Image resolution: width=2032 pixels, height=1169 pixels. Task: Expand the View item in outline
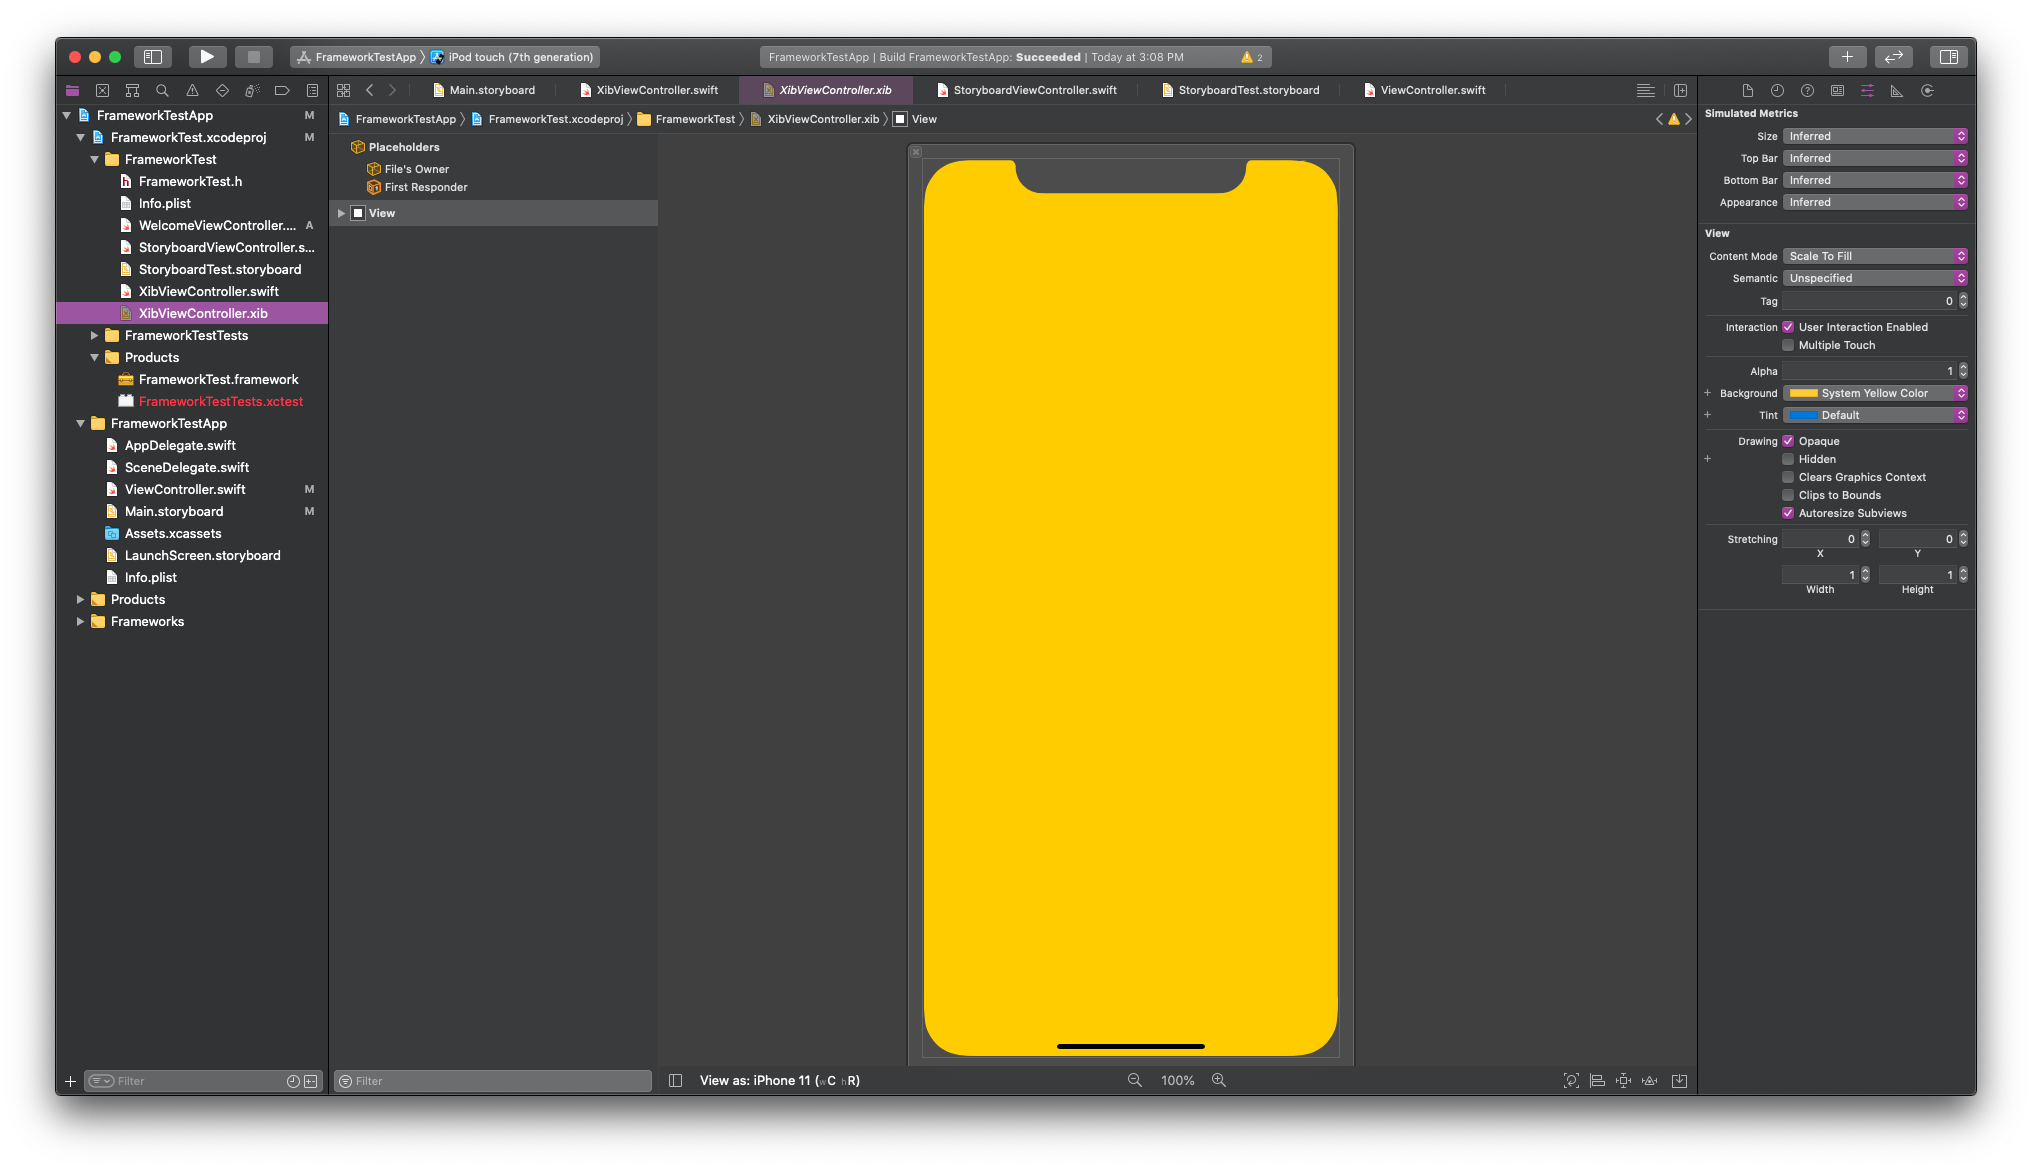tap(342, 213)
